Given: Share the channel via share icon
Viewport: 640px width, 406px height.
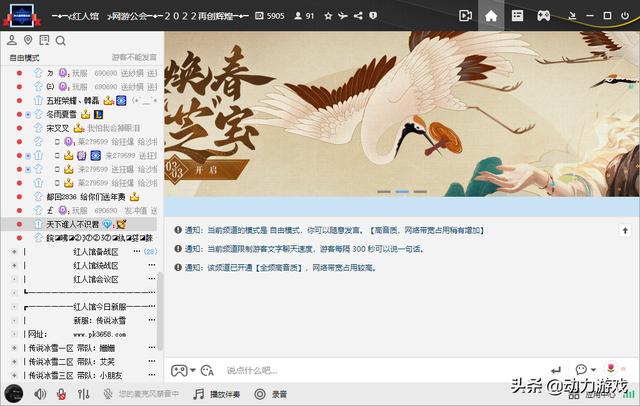Looking at the screenshot, I should (358, 16).
